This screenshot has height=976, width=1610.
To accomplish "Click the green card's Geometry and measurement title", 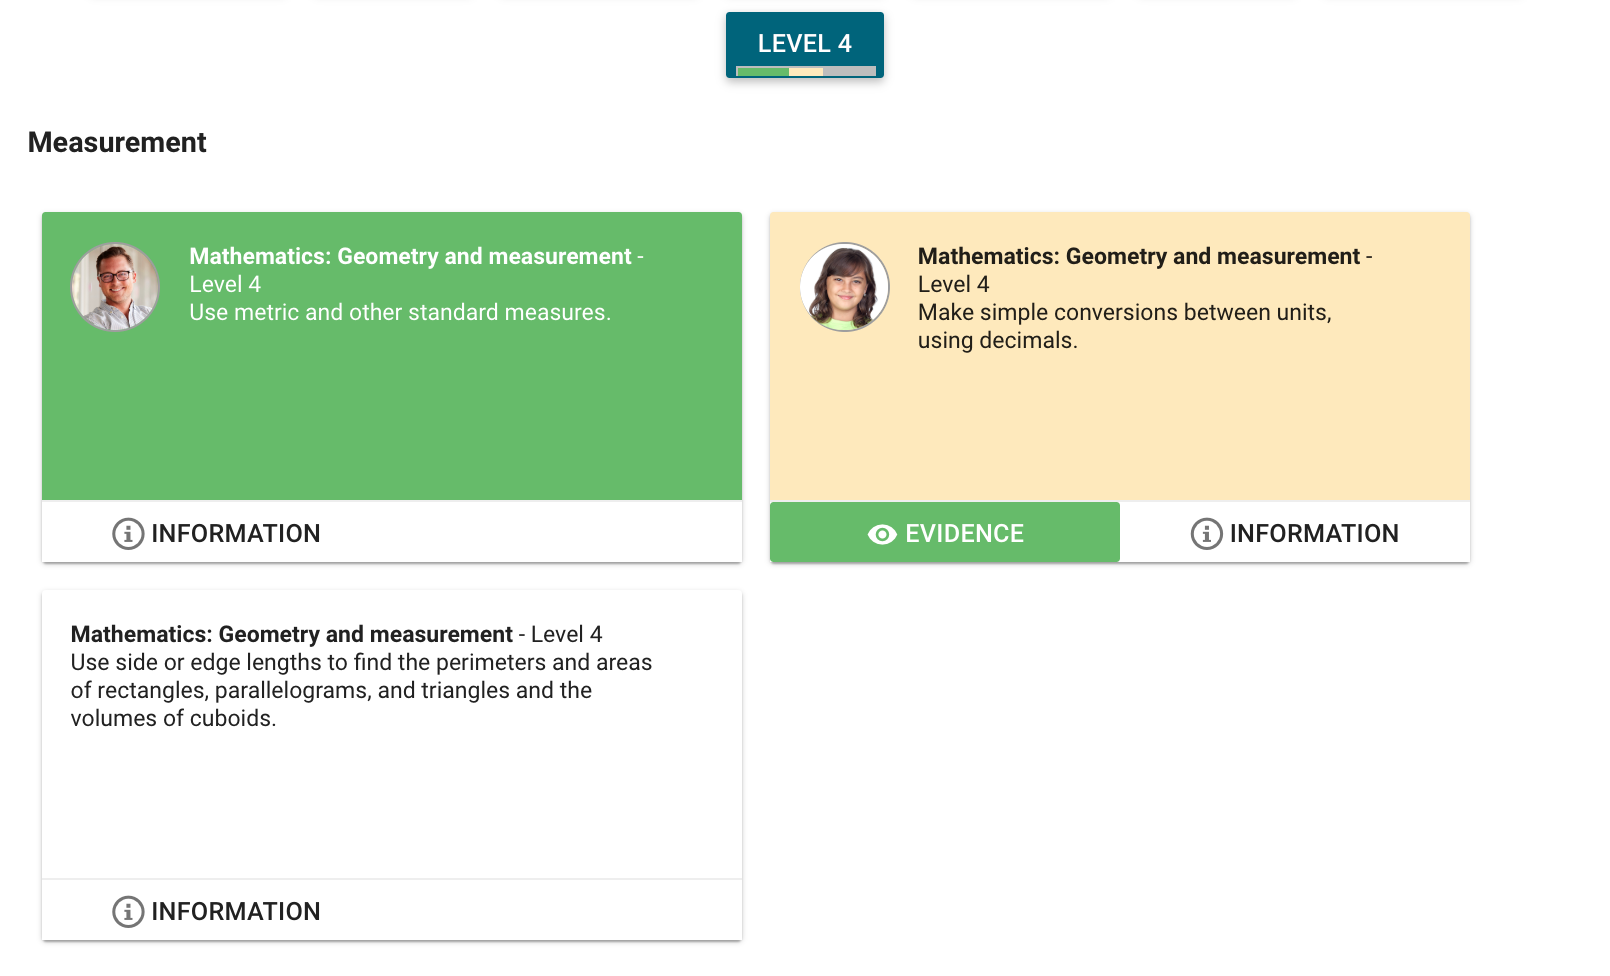I will (x=410, y=257).
